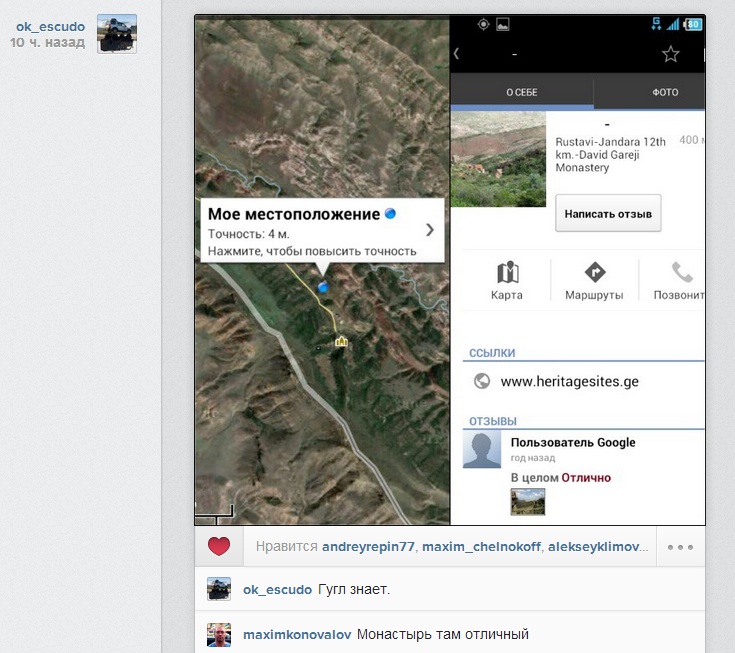Click the Точность: 4 м. text
The height and width of the screenshot is (653, 735).
[x=248, y=234]
